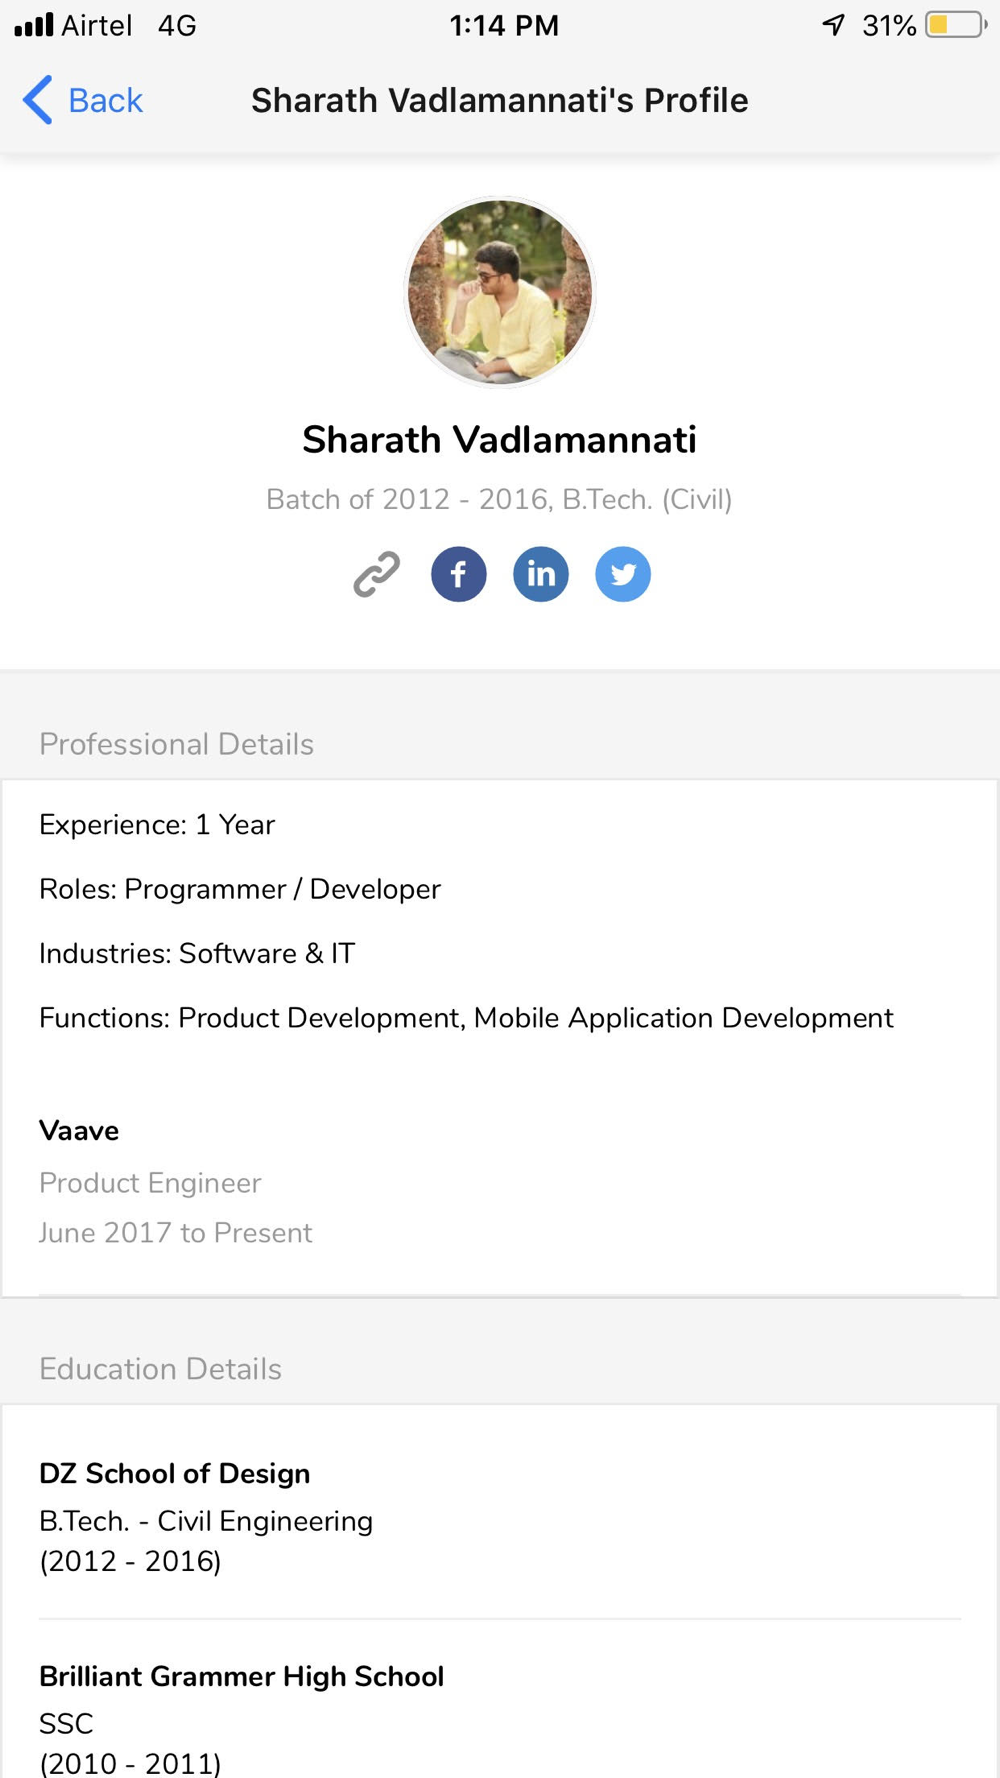The width and height of the screenshot is (1000, 1778).
Task: Tap the Batch of 2012 - 2016 line
Action: coord(500,499)
